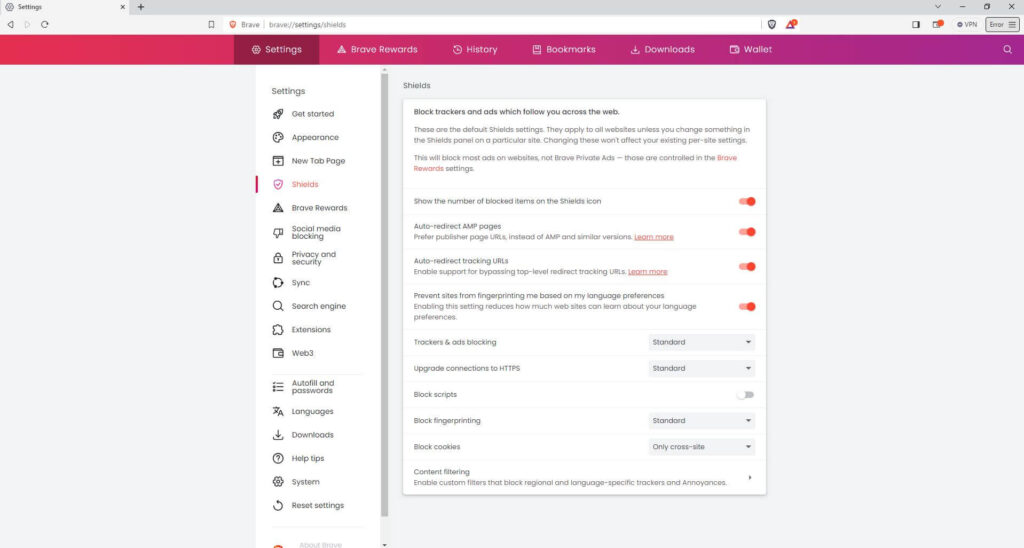
Task: Toggle the sidebar panel icon in toolbar
Action: click(x=916, y=24)
